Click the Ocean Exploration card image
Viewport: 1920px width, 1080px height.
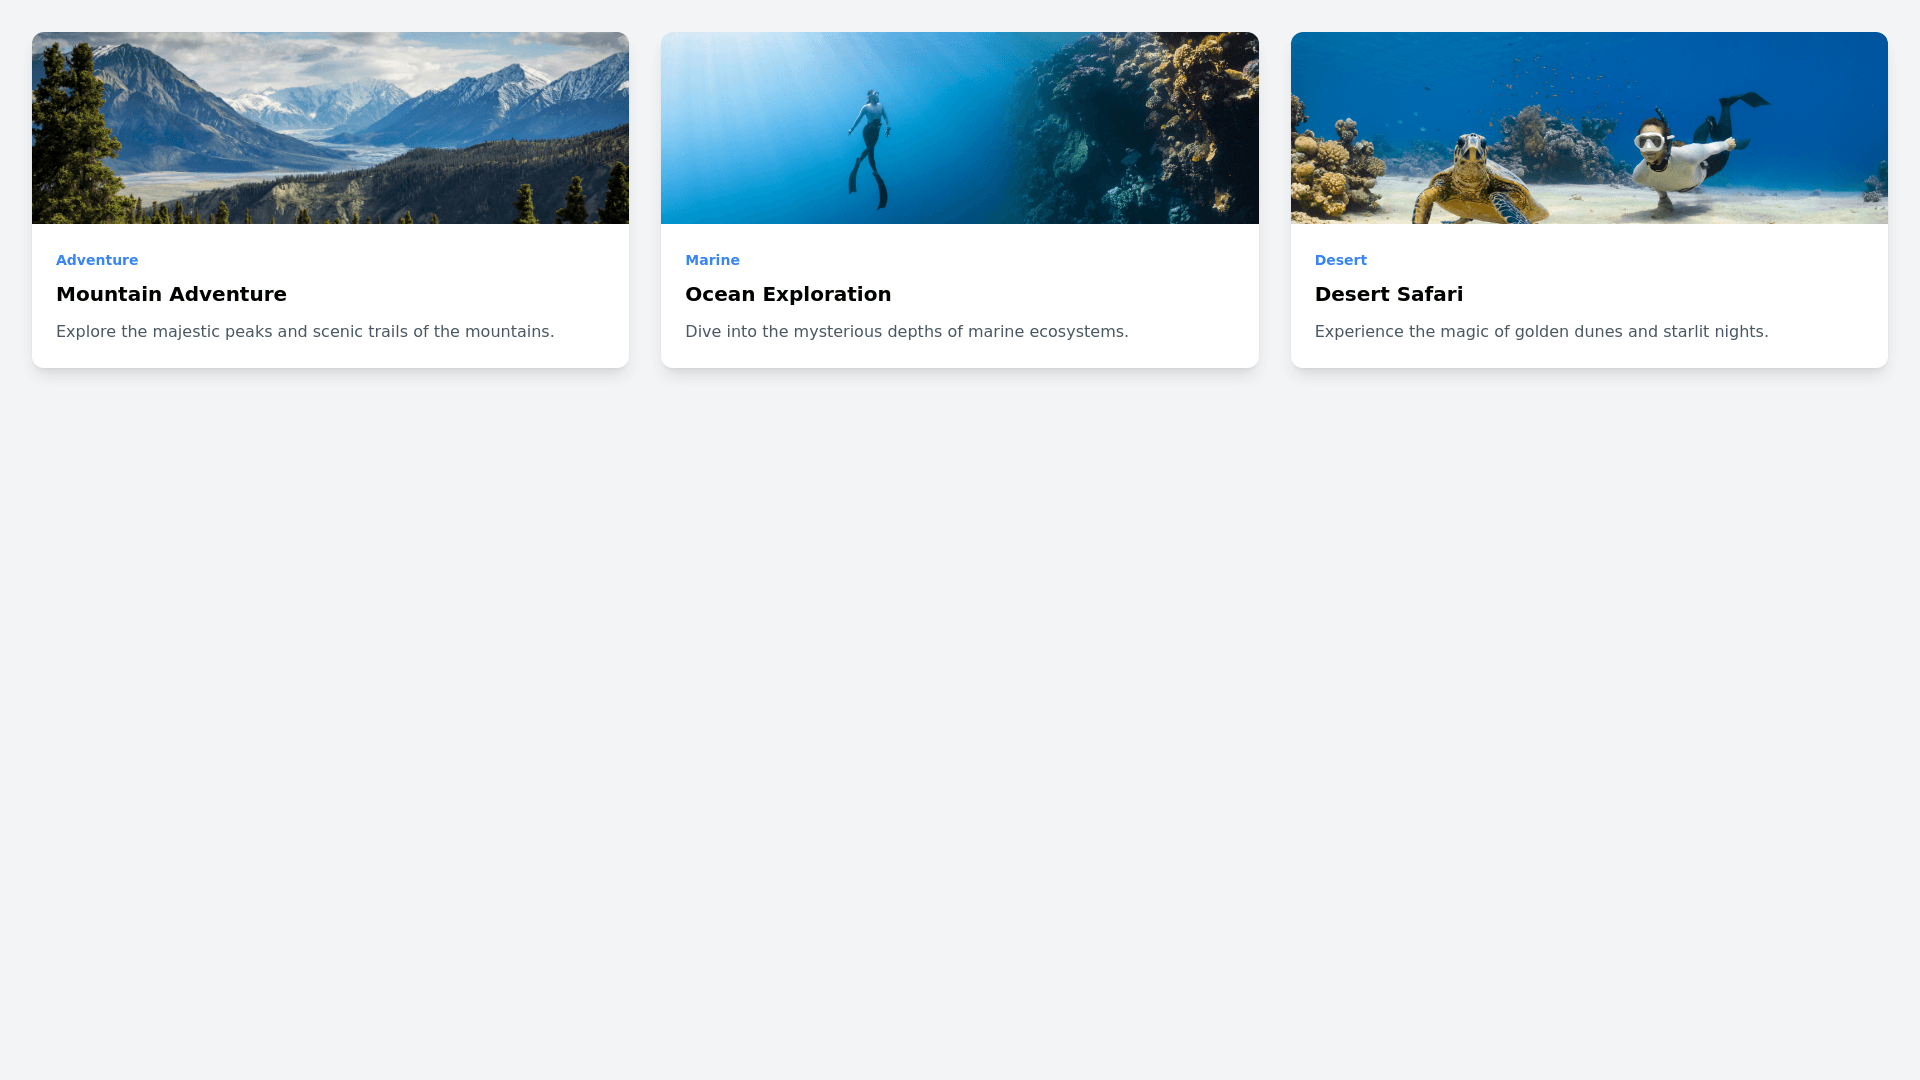pyautogui.click(x=959, y=128)
